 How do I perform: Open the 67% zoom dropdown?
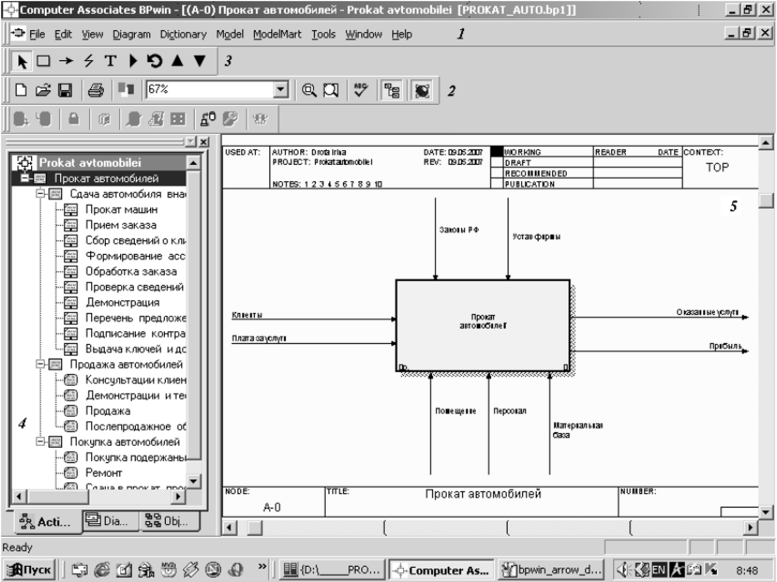tap(280, 90)
